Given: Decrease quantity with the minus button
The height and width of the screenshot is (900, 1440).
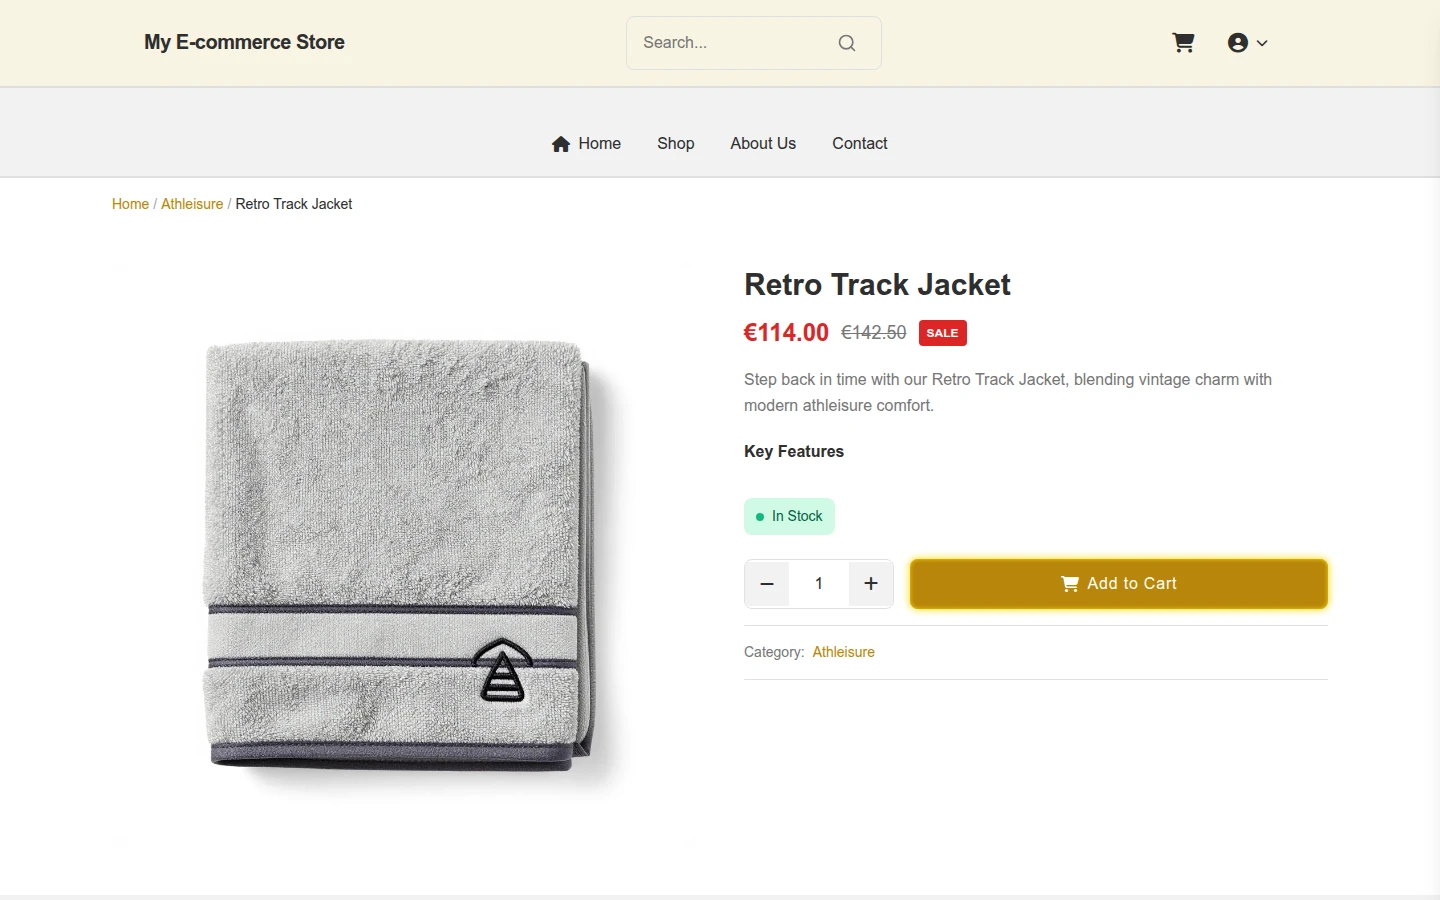Looking at the screenshot, I should 767,584.
